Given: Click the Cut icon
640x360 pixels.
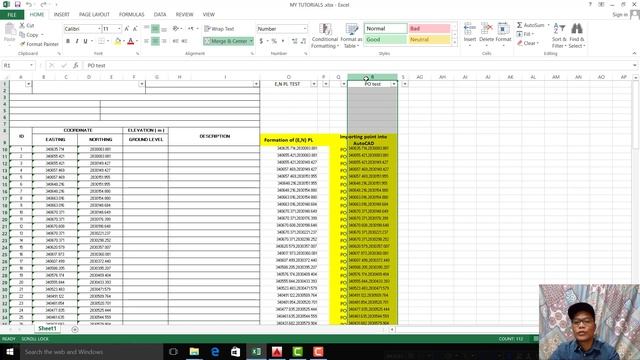Looking at the screenshot, I should point(22,25).
